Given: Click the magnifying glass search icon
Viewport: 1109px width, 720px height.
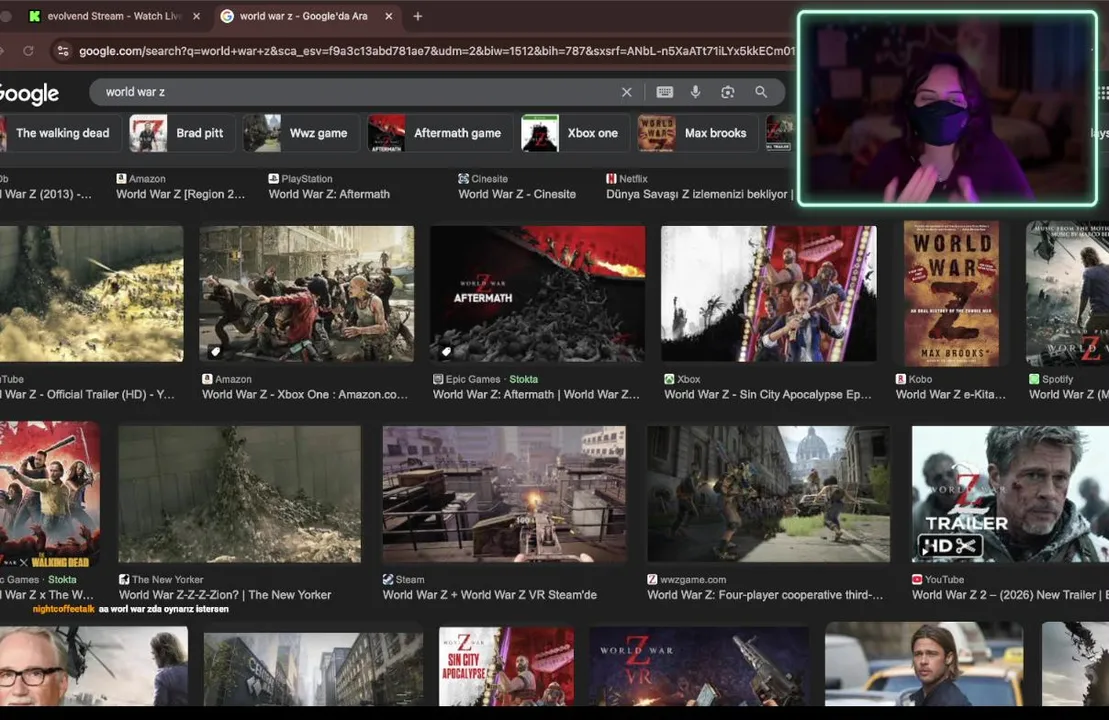Looking at the screenshot, I should [x=761, y=92].
